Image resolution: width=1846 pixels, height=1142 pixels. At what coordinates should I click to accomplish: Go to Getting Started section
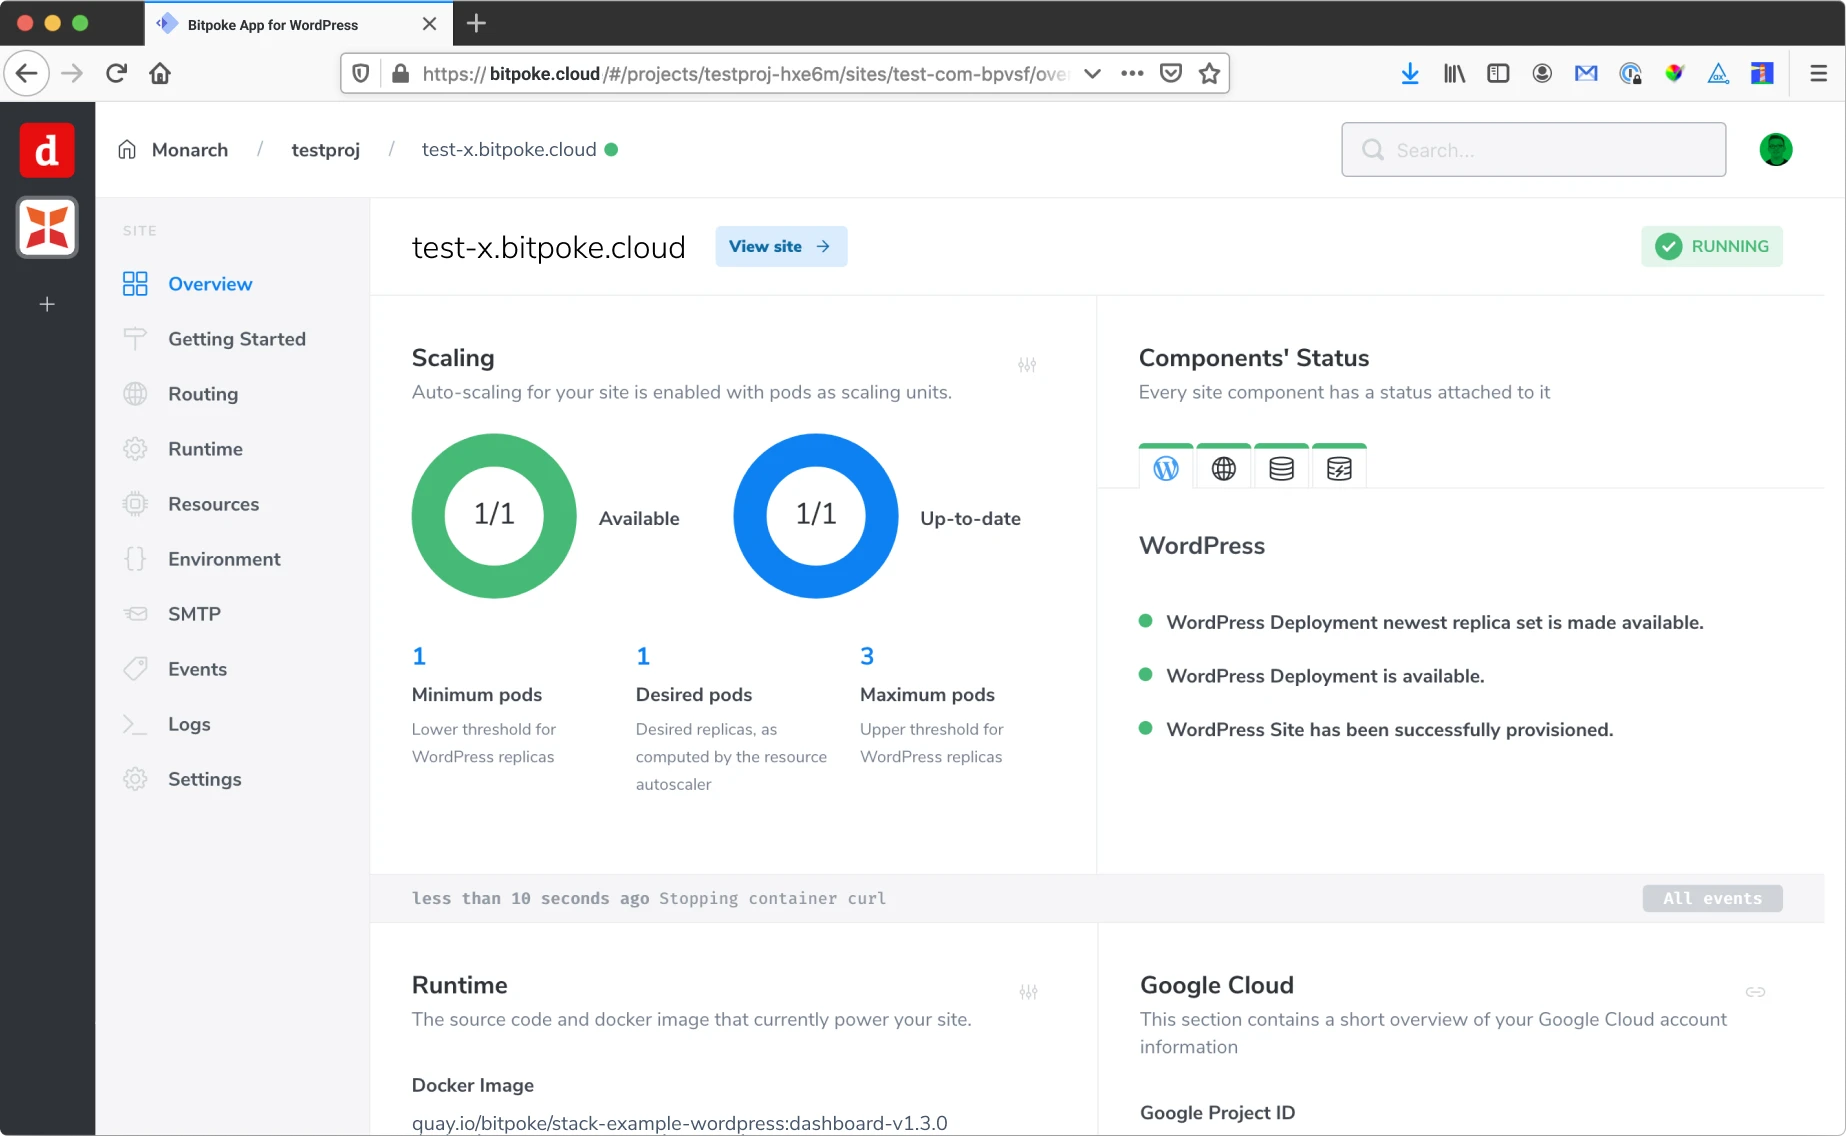click(237, 339)
